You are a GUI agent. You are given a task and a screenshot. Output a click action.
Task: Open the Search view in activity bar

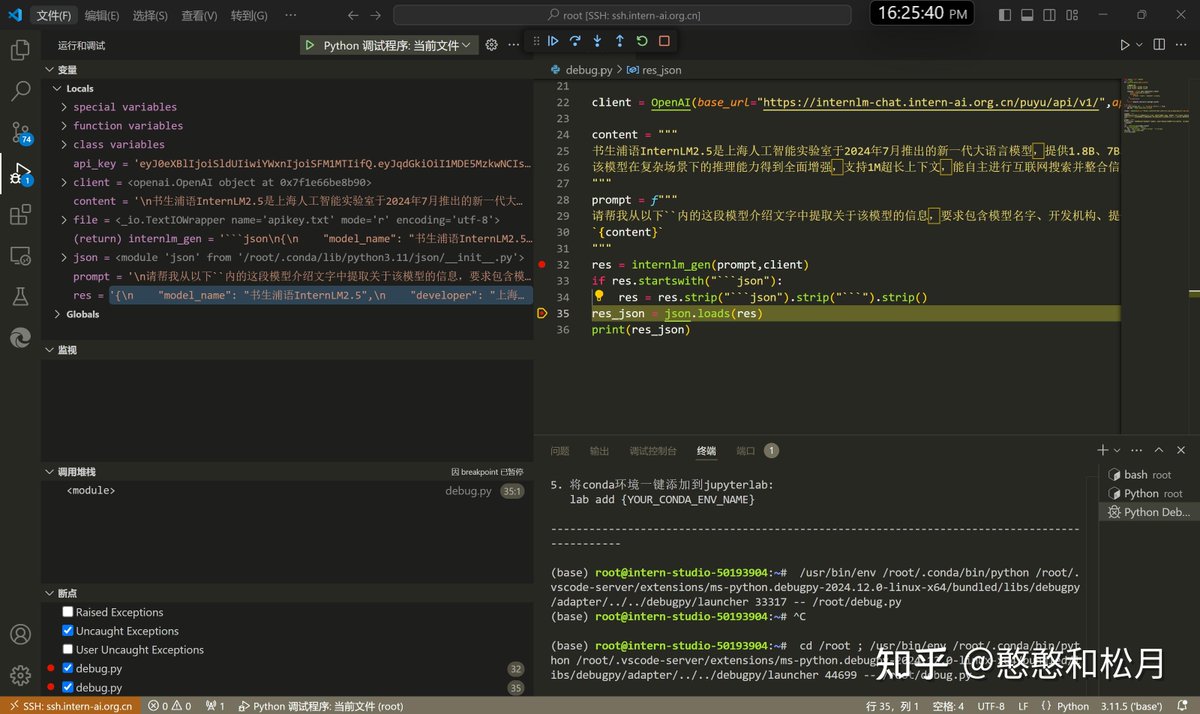20,91
